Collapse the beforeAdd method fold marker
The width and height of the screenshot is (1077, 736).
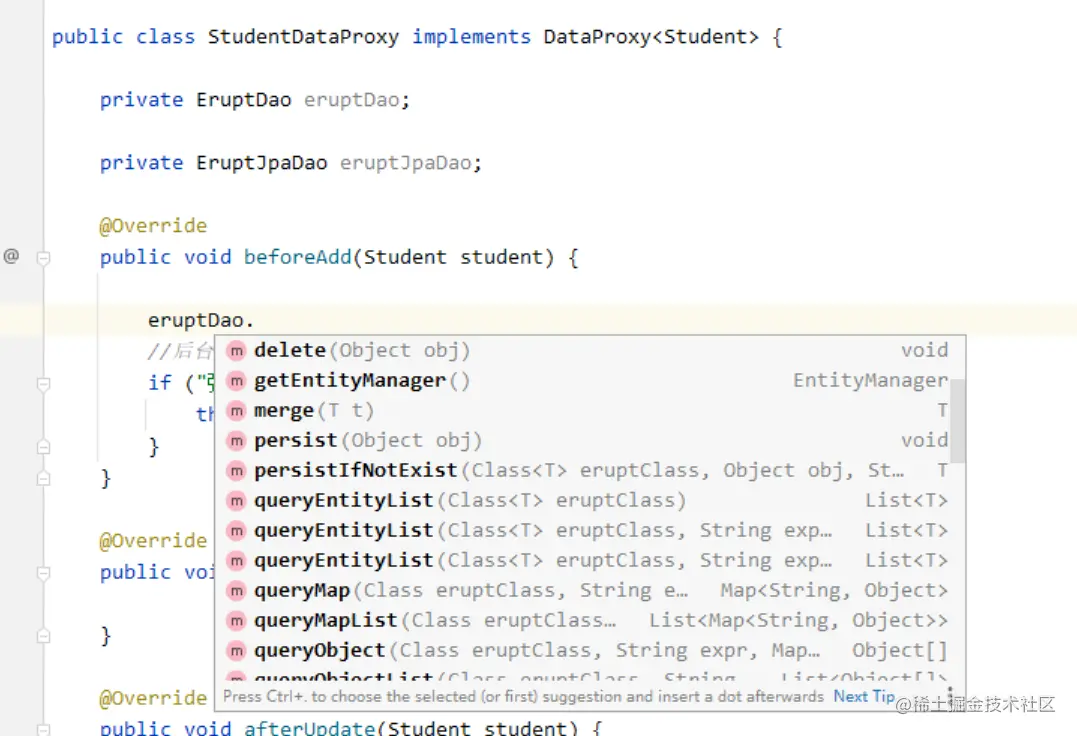[x=43, y=258]
